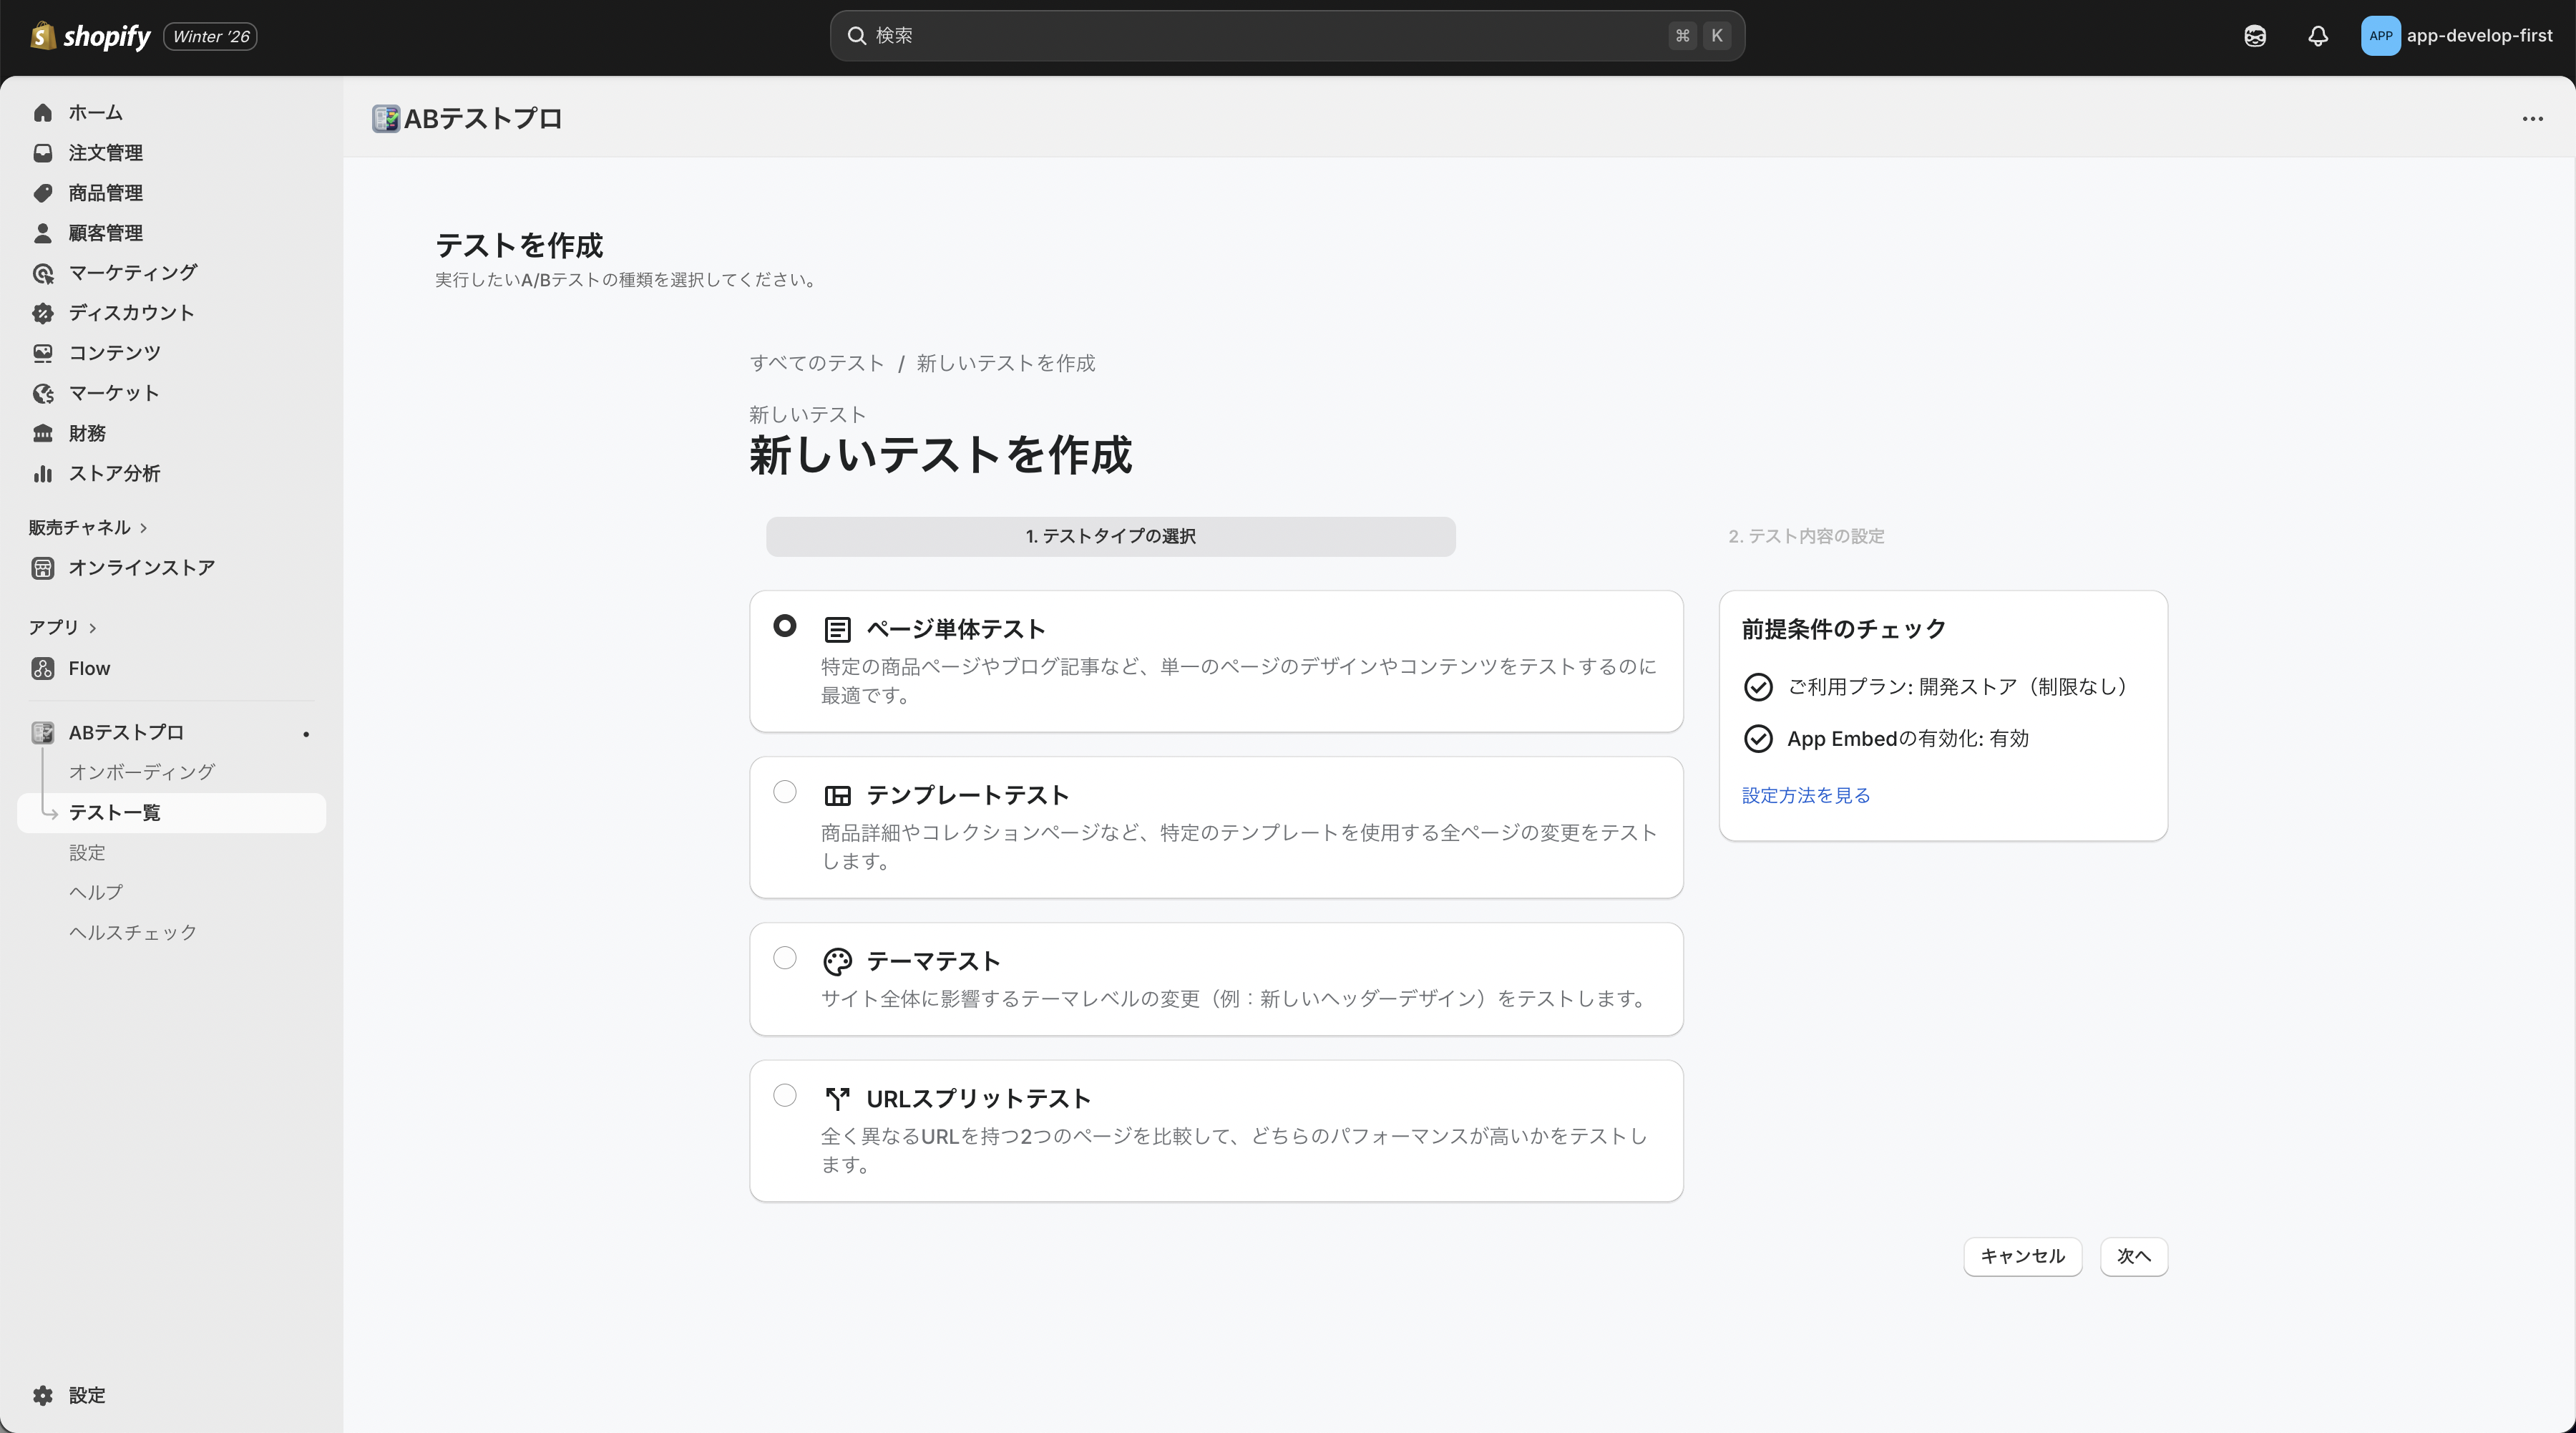The width and height of the screenshot is (2576, 1433).
Task: Click the checkmark icon beside App Embedの有効化
Action: pyautogui.click(x=1757, y=738)
